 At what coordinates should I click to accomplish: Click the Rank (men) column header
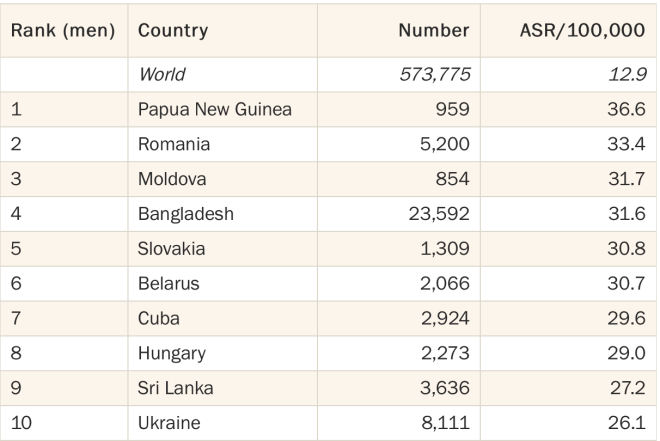[x=63, y=30]
